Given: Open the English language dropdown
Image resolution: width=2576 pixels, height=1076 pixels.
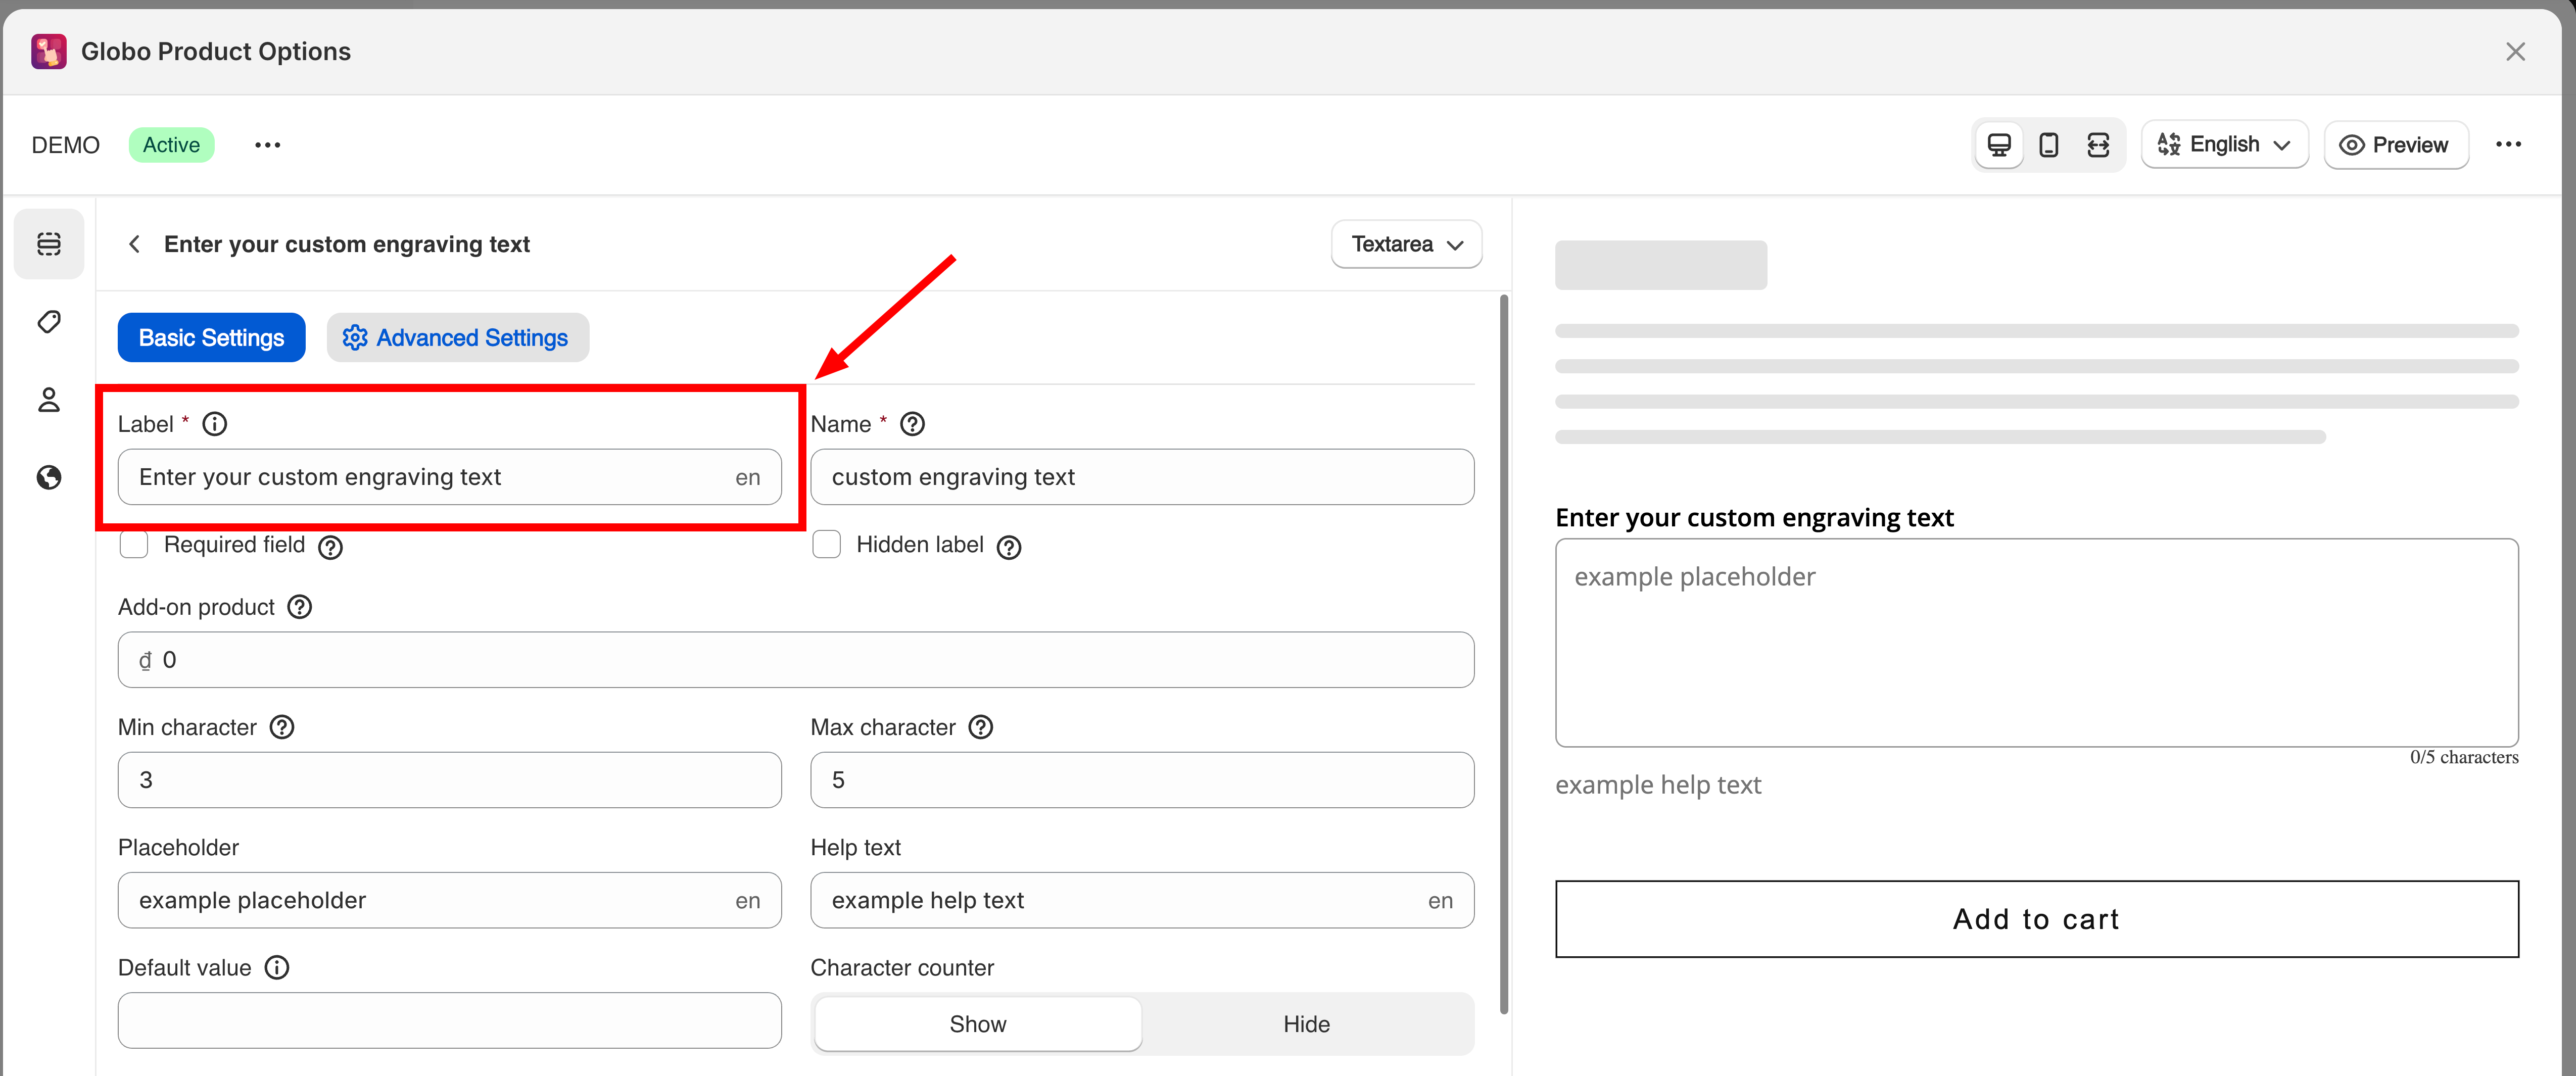Looking at the screenshot, I should [2224, 145].
